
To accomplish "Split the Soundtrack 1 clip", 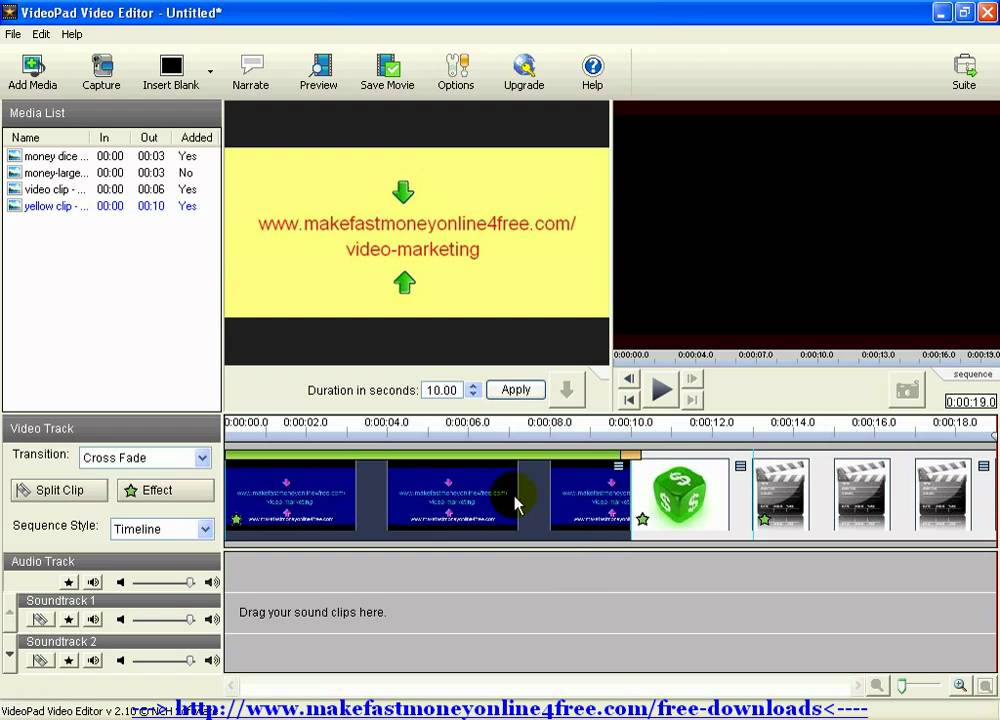I will pos(40,619).
